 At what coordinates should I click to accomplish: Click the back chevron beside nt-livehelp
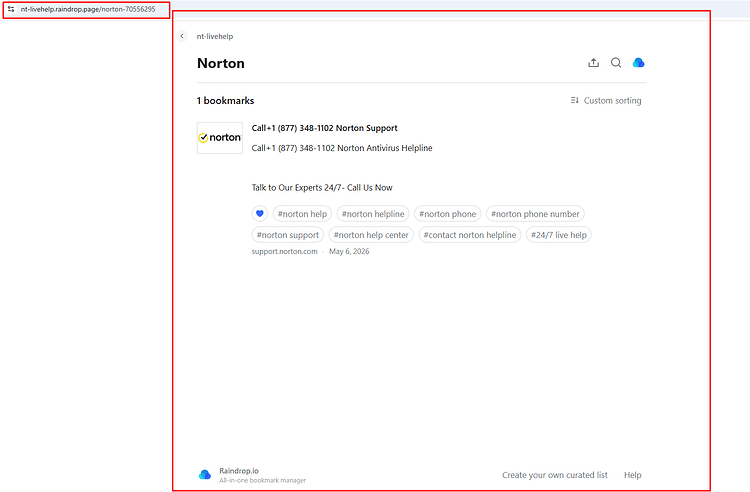click(x=182, y=36)
